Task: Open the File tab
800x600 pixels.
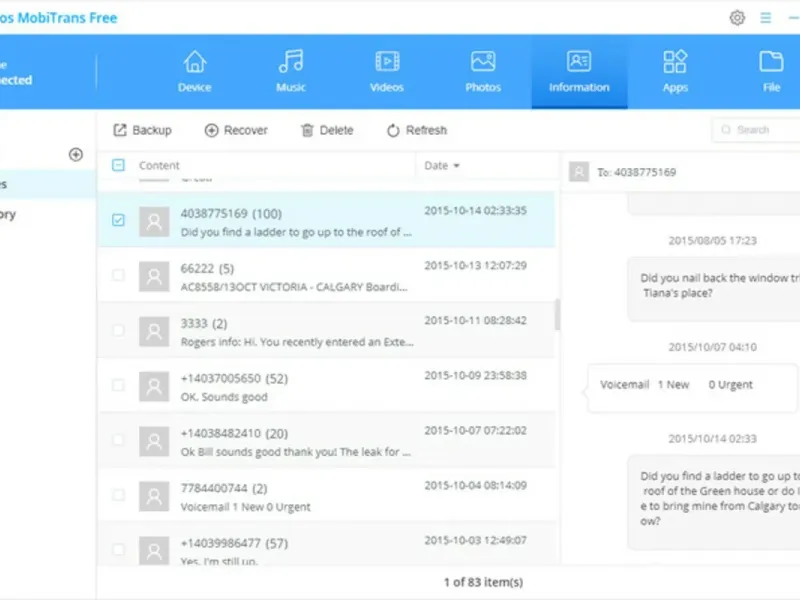Action: tap(771, 72)
